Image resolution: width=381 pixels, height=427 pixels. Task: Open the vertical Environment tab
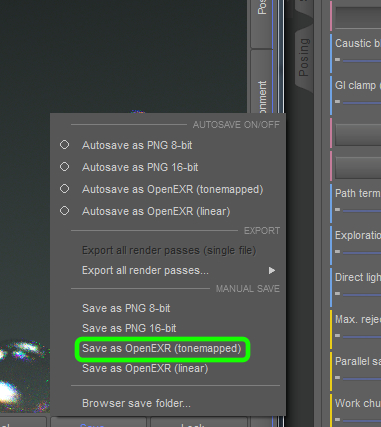click(x=262, y=97)
